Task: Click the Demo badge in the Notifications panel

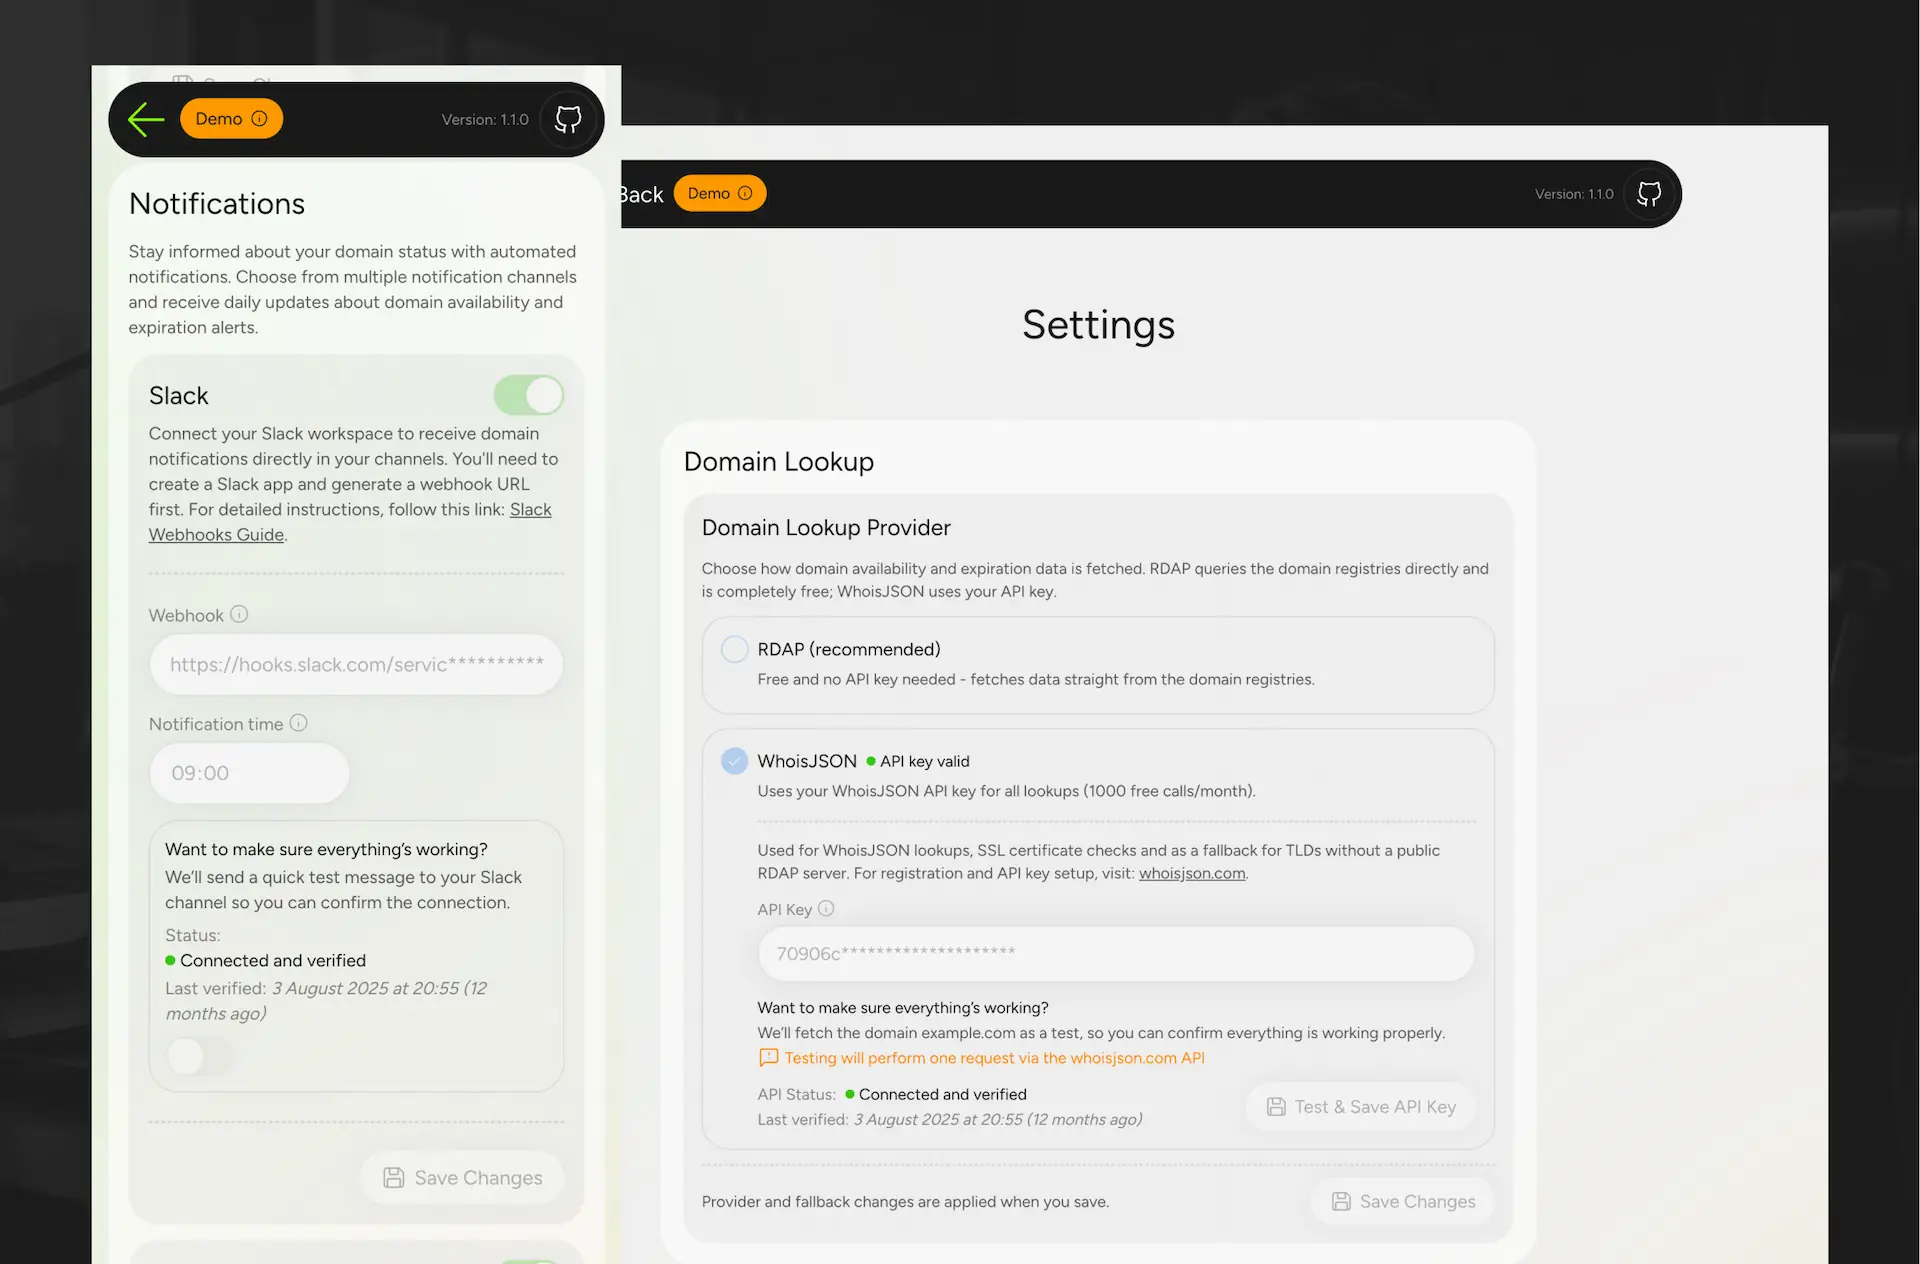Action: (x=231, y=119)
